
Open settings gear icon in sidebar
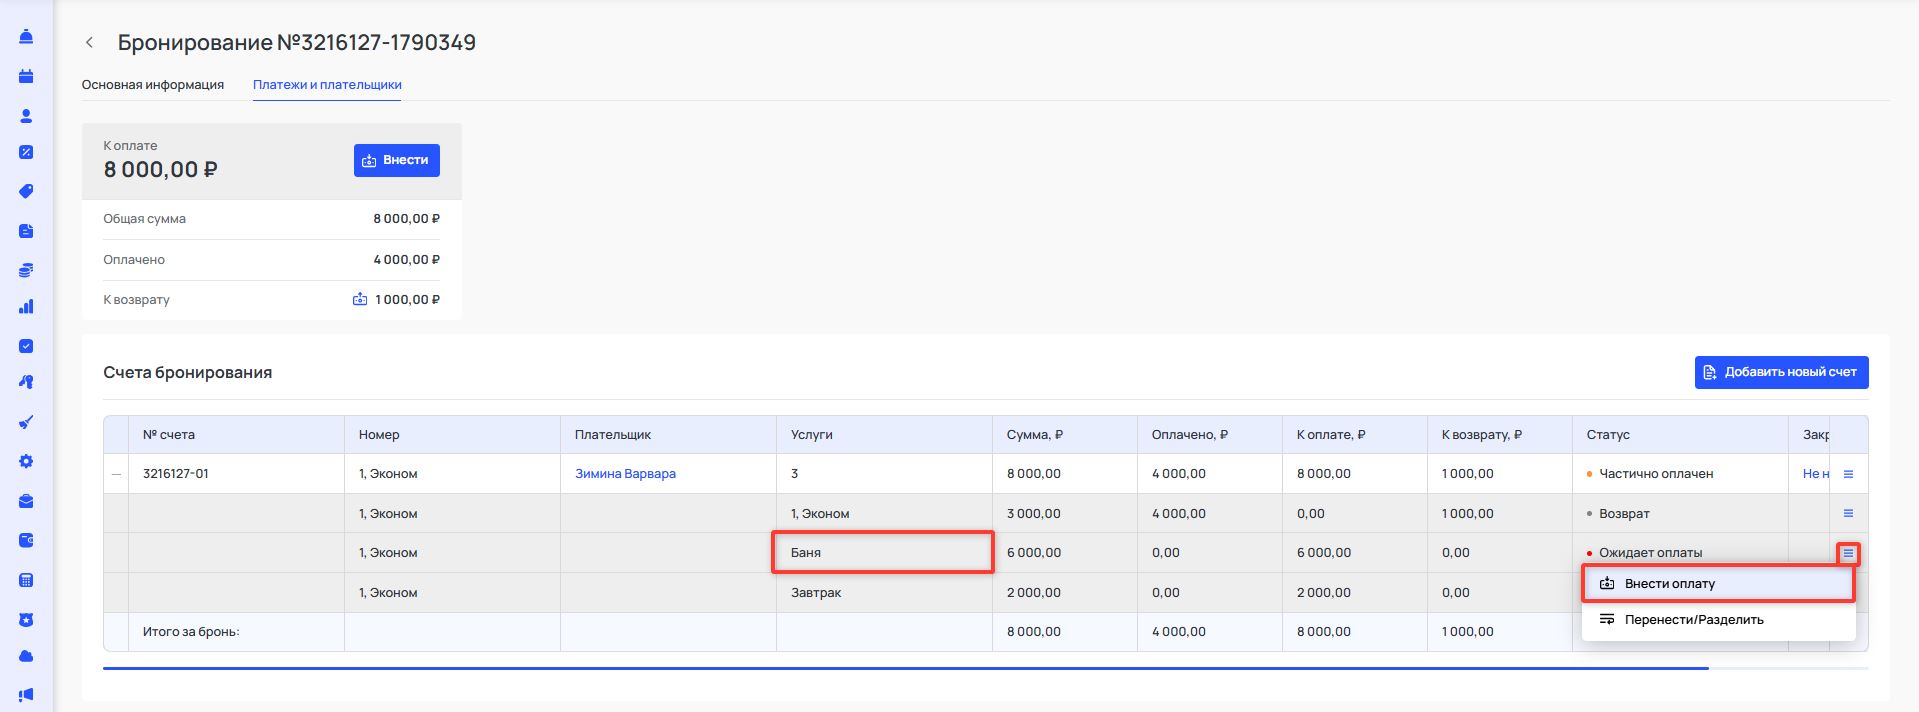tap(26, 461)
